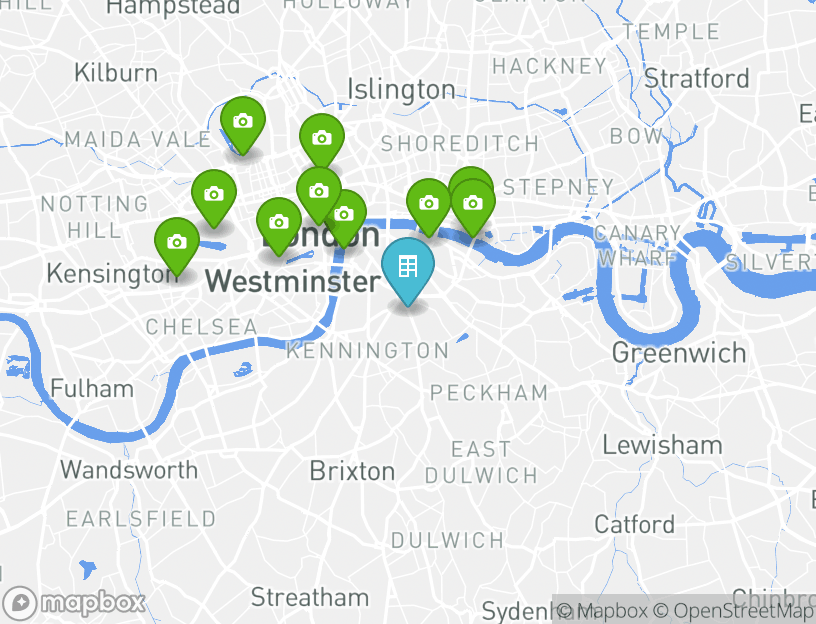
Task: Click the Westminster map label
Action: 293,282
